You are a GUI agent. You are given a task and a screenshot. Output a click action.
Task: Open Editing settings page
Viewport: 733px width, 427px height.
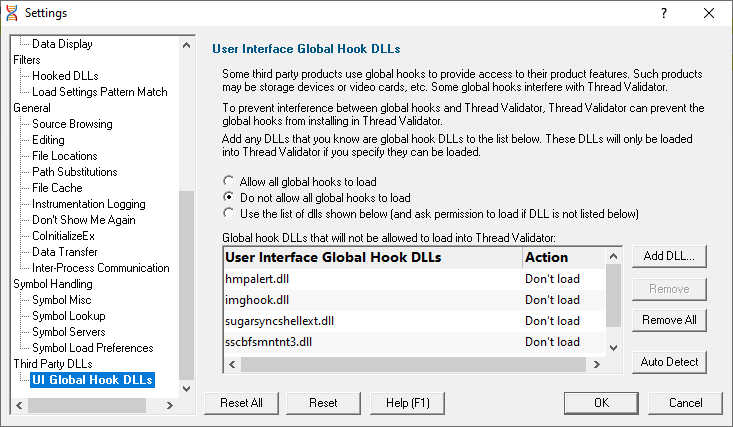(x=48, y=140)
